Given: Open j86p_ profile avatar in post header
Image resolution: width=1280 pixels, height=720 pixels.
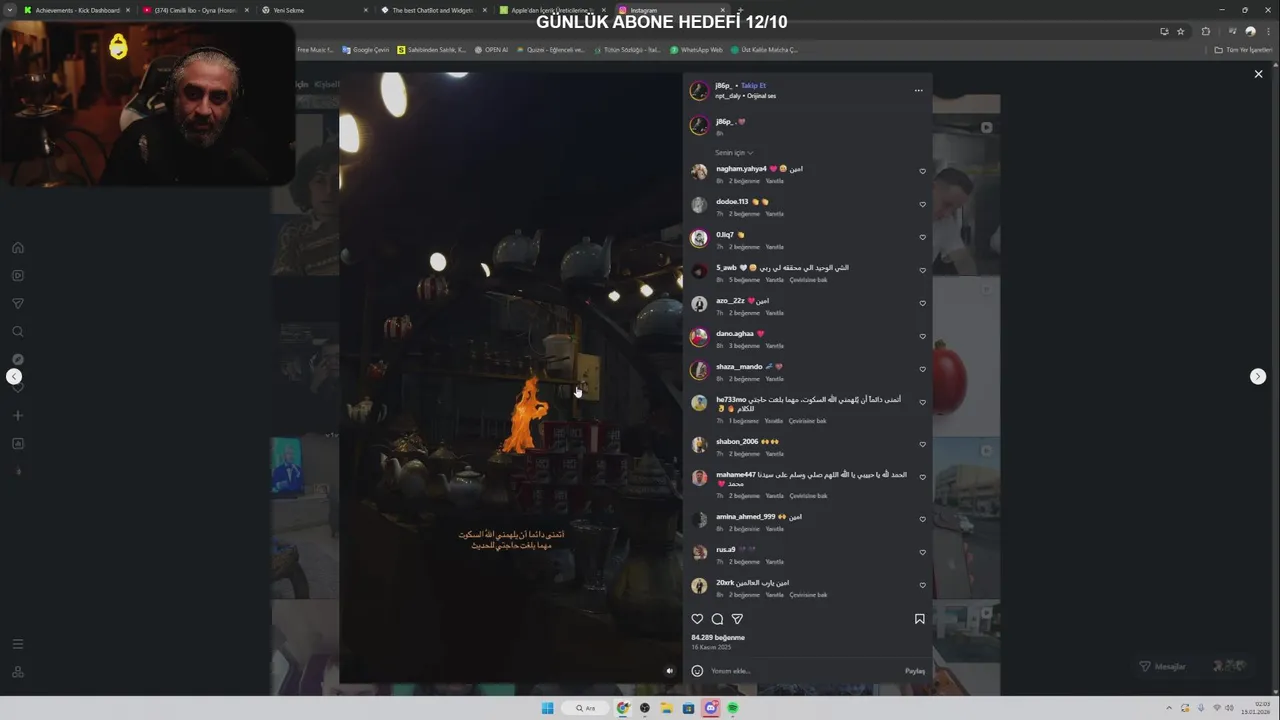Looking at the screenshot, I should (699, 91).
